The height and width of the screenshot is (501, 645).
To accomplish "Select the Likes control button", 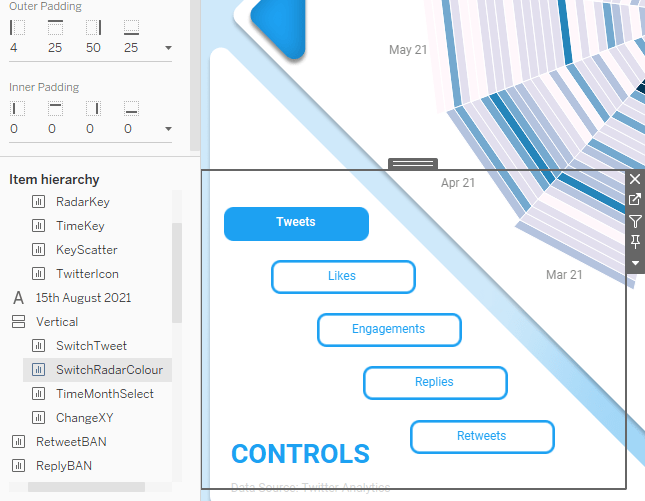I will coord(342,276).
